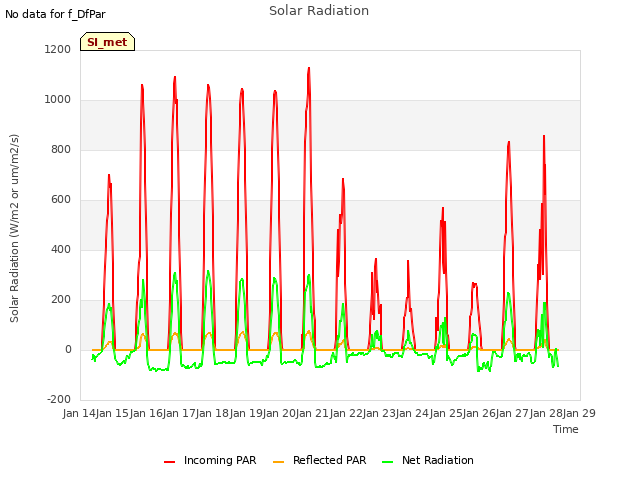Click the 800 y-axis tick label
640x480 pixels.
click(61, 149)
